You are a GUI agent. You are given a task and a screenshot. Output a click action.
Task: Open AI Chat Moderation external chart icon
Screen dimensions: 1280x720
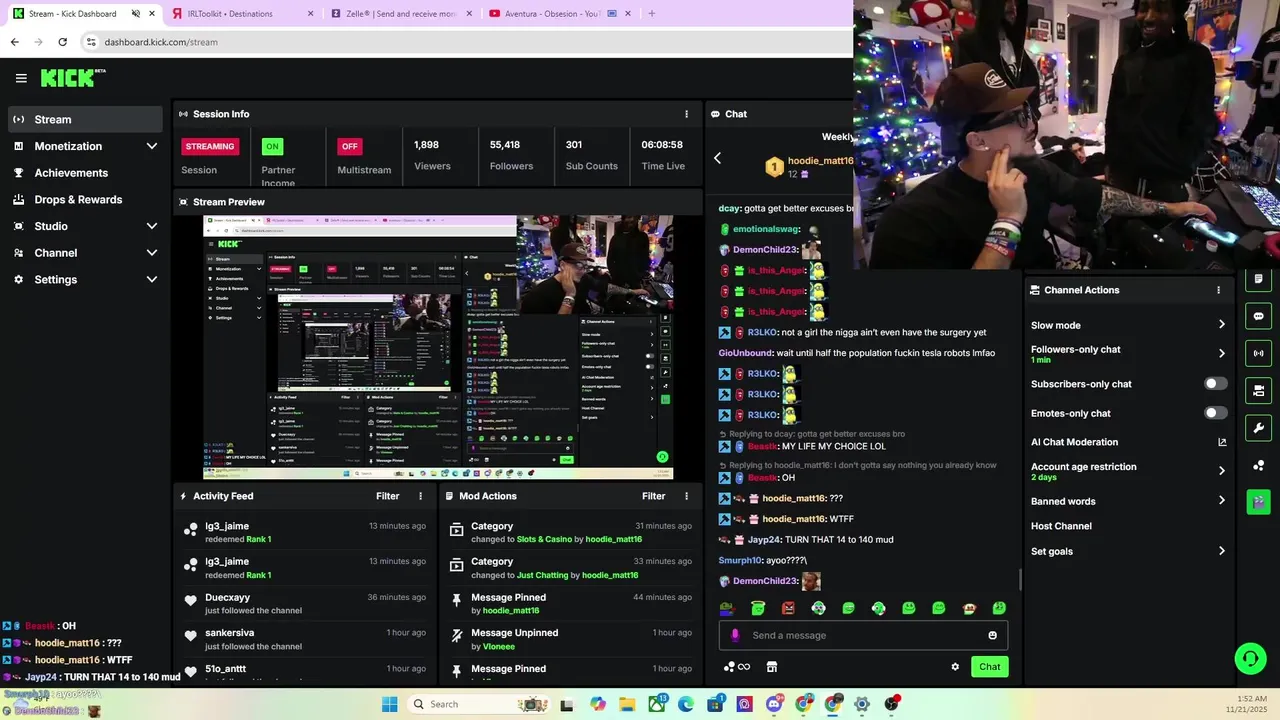coord(1221,442)
